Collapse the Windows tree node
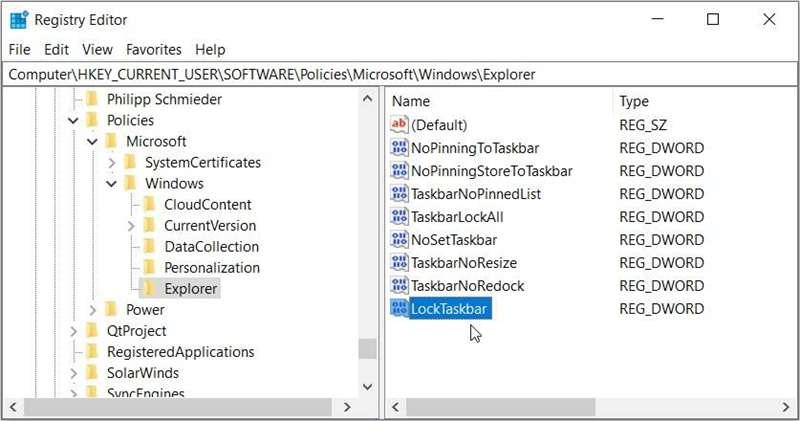The image size is (800, 421). click(x=112, y=184)
